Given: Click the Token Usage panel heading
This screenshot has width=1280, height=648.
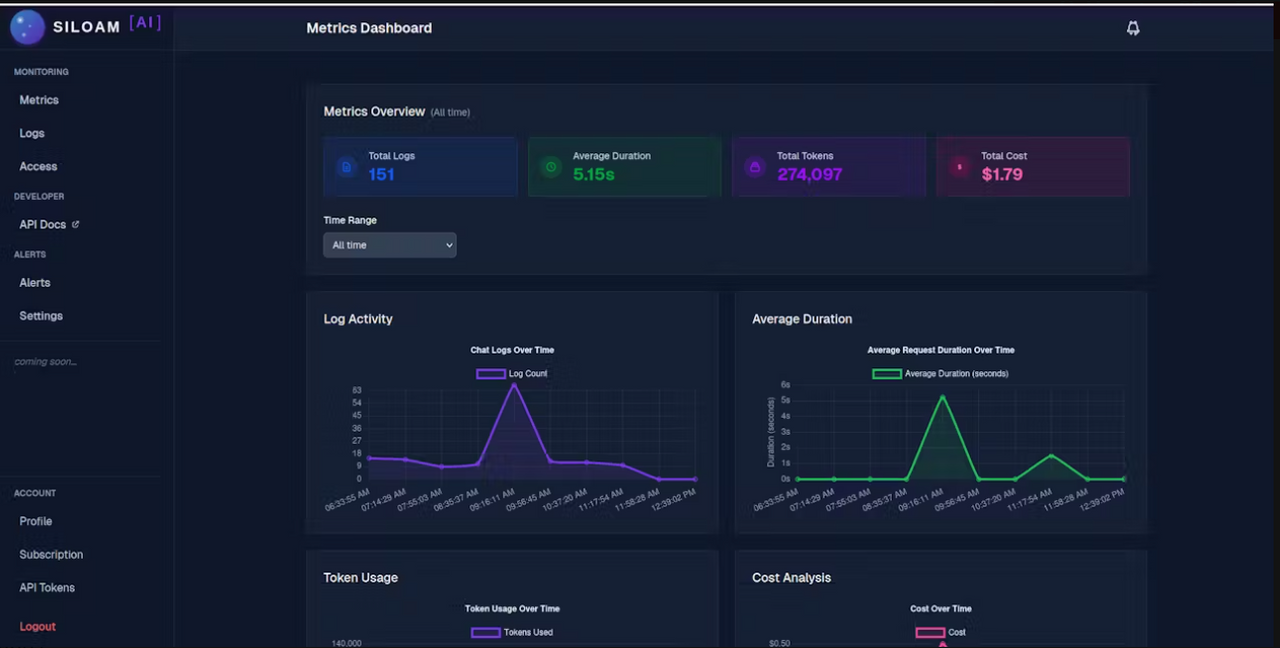Looking at the screenshot, I should pyautogui.click(x=361, y=577).
